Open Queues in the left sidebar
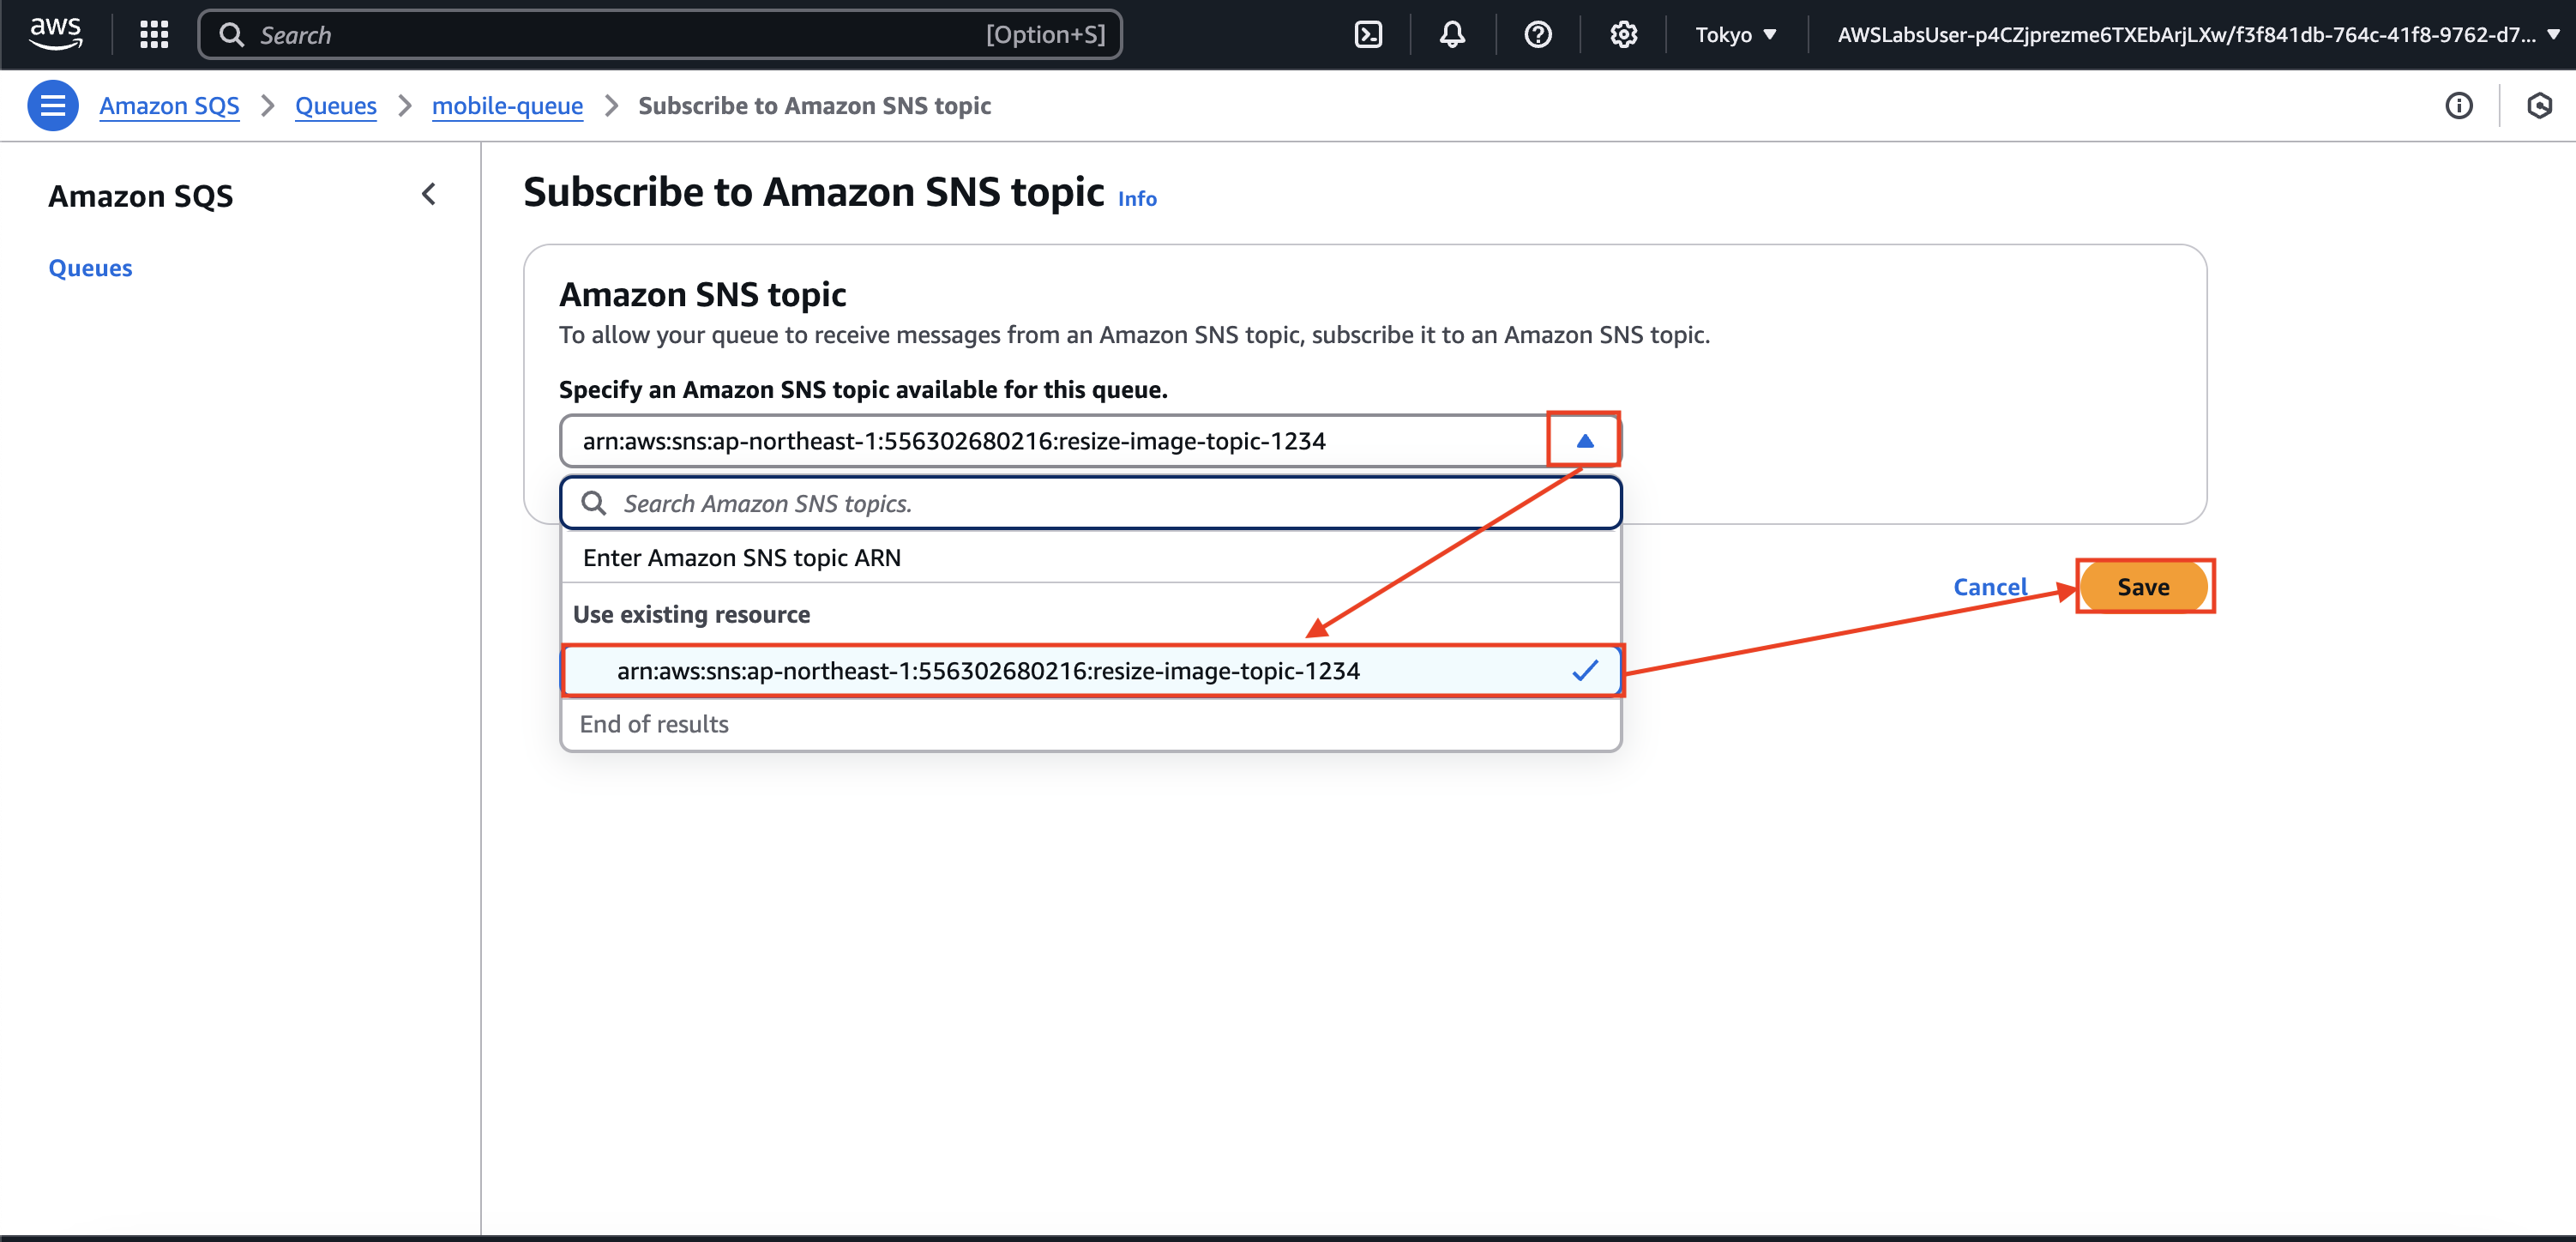 [x=90, y=267]
